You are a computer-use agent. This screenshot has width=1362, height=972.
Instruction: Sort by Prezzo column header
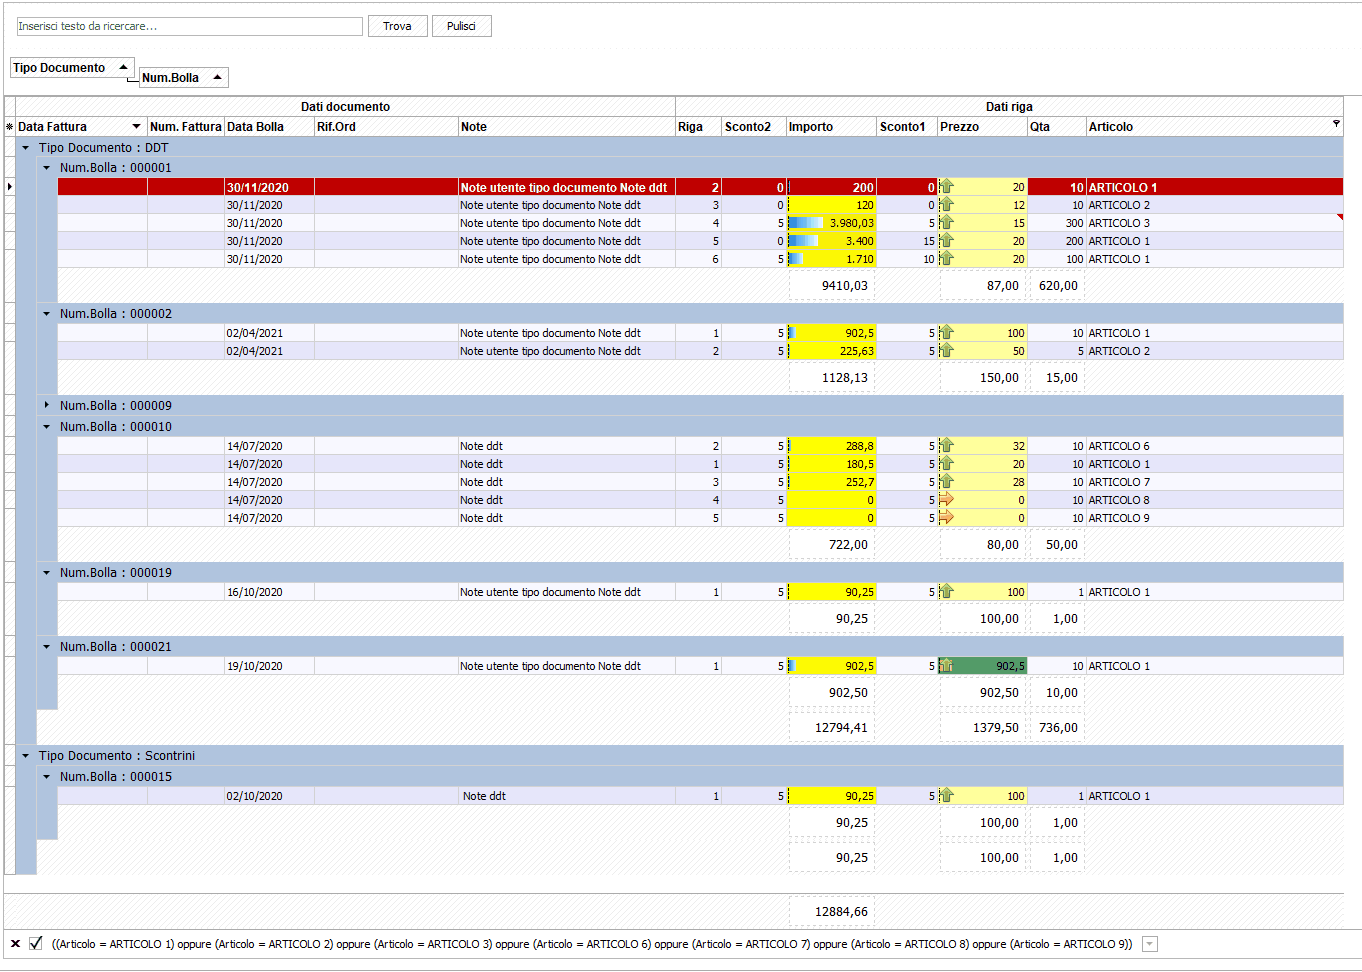pyautogui.click(x=982, y=127)
